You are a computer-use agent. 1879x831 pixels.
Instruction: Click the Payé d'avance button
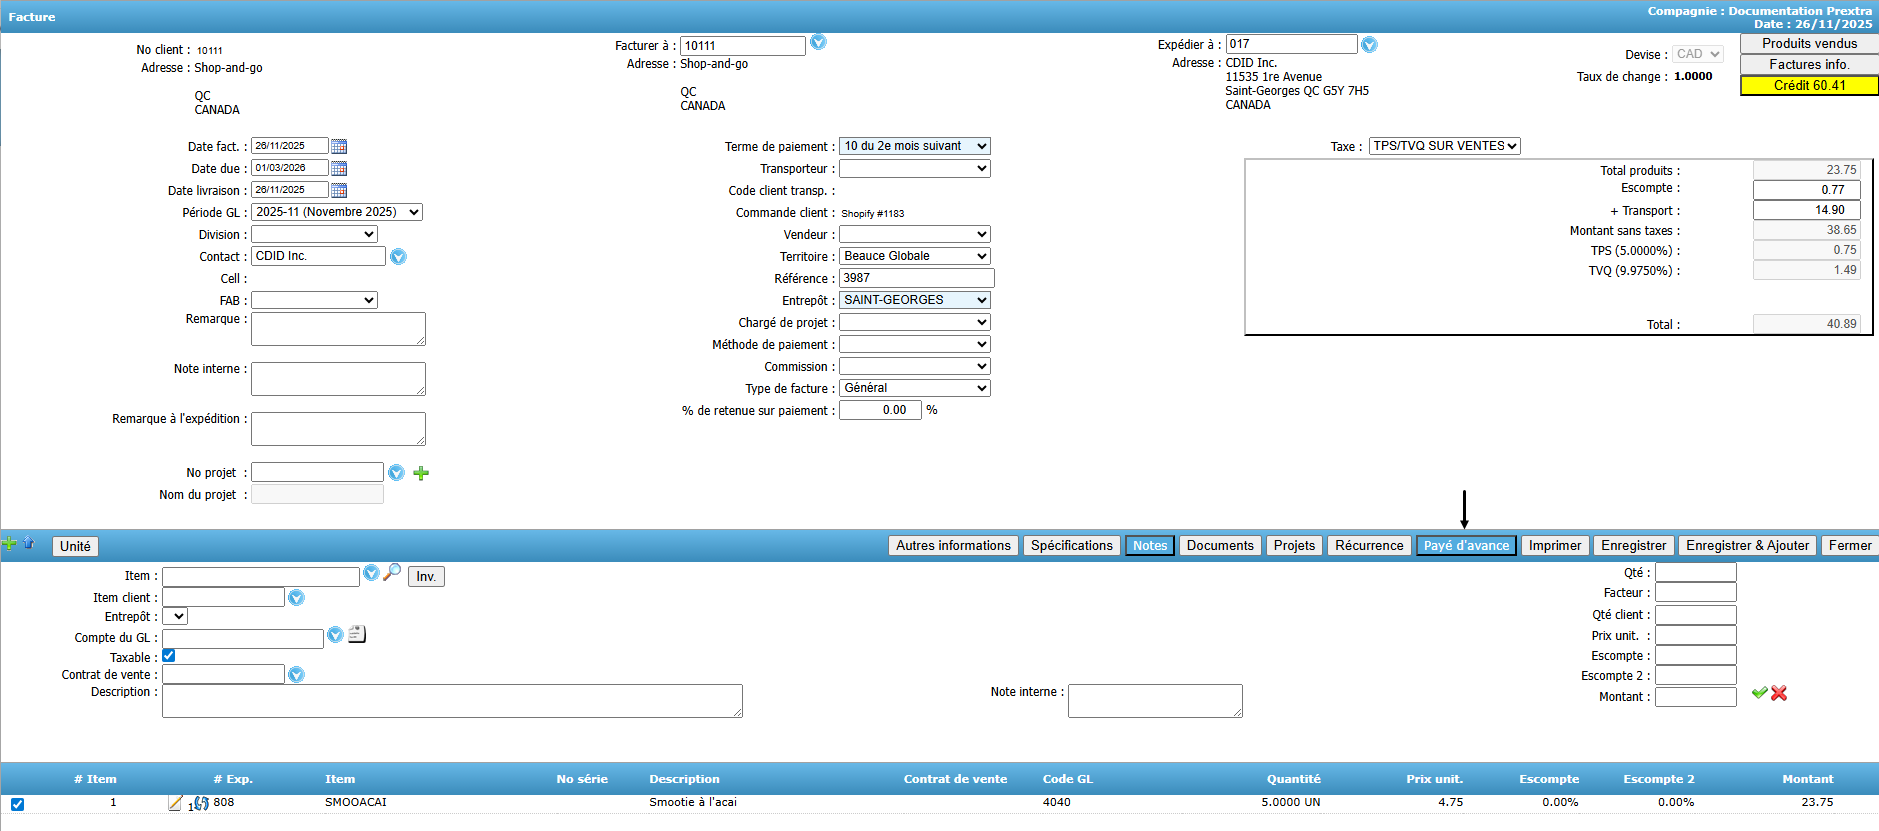(x=1466, y=545)
